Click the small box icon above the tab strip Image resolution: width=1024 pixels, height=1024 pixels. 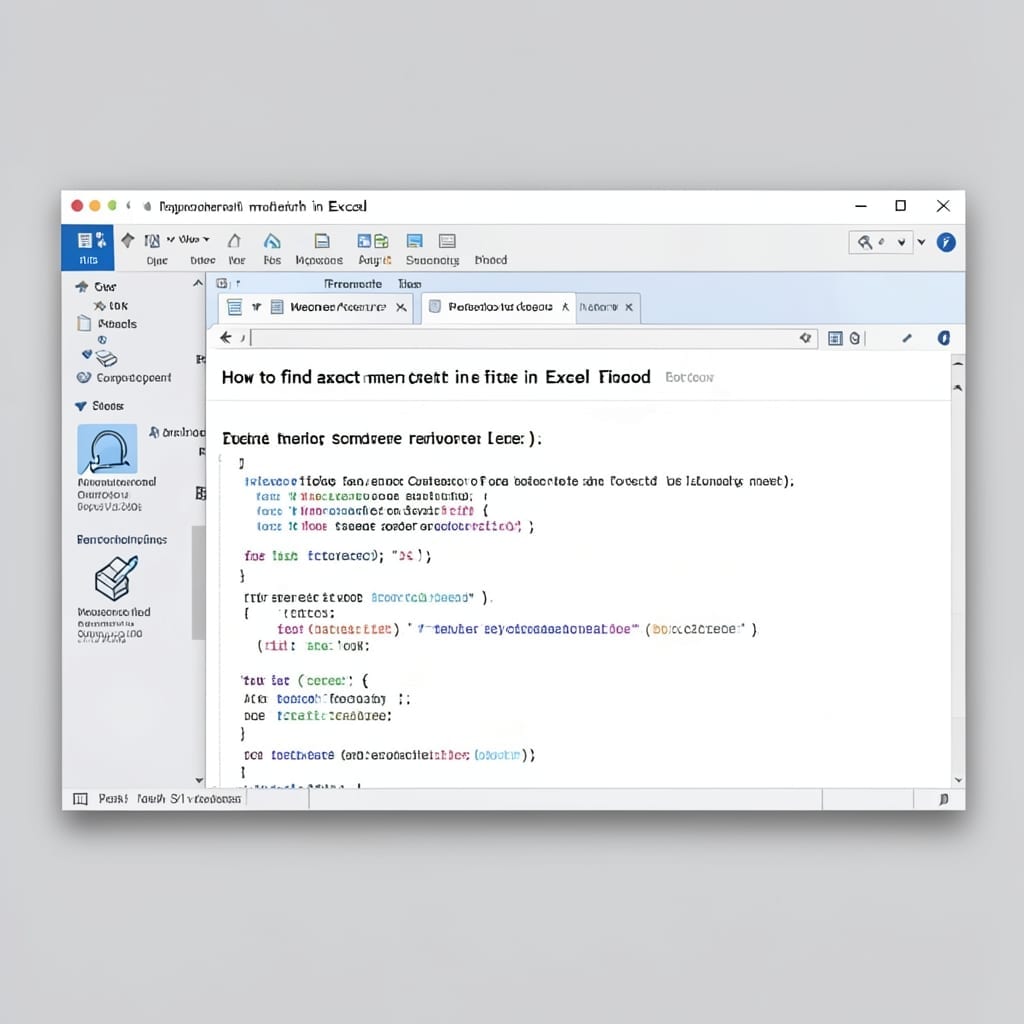(223, 283)
